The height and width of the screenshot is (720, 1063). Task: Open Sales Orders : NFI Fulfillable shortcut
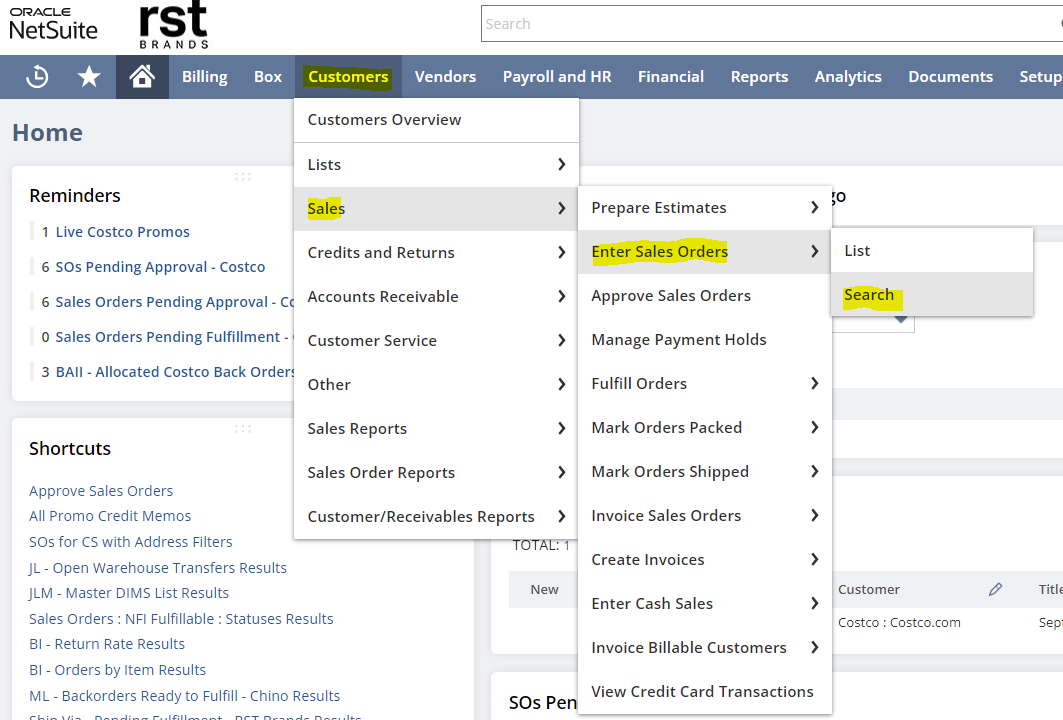coord(181,619)
